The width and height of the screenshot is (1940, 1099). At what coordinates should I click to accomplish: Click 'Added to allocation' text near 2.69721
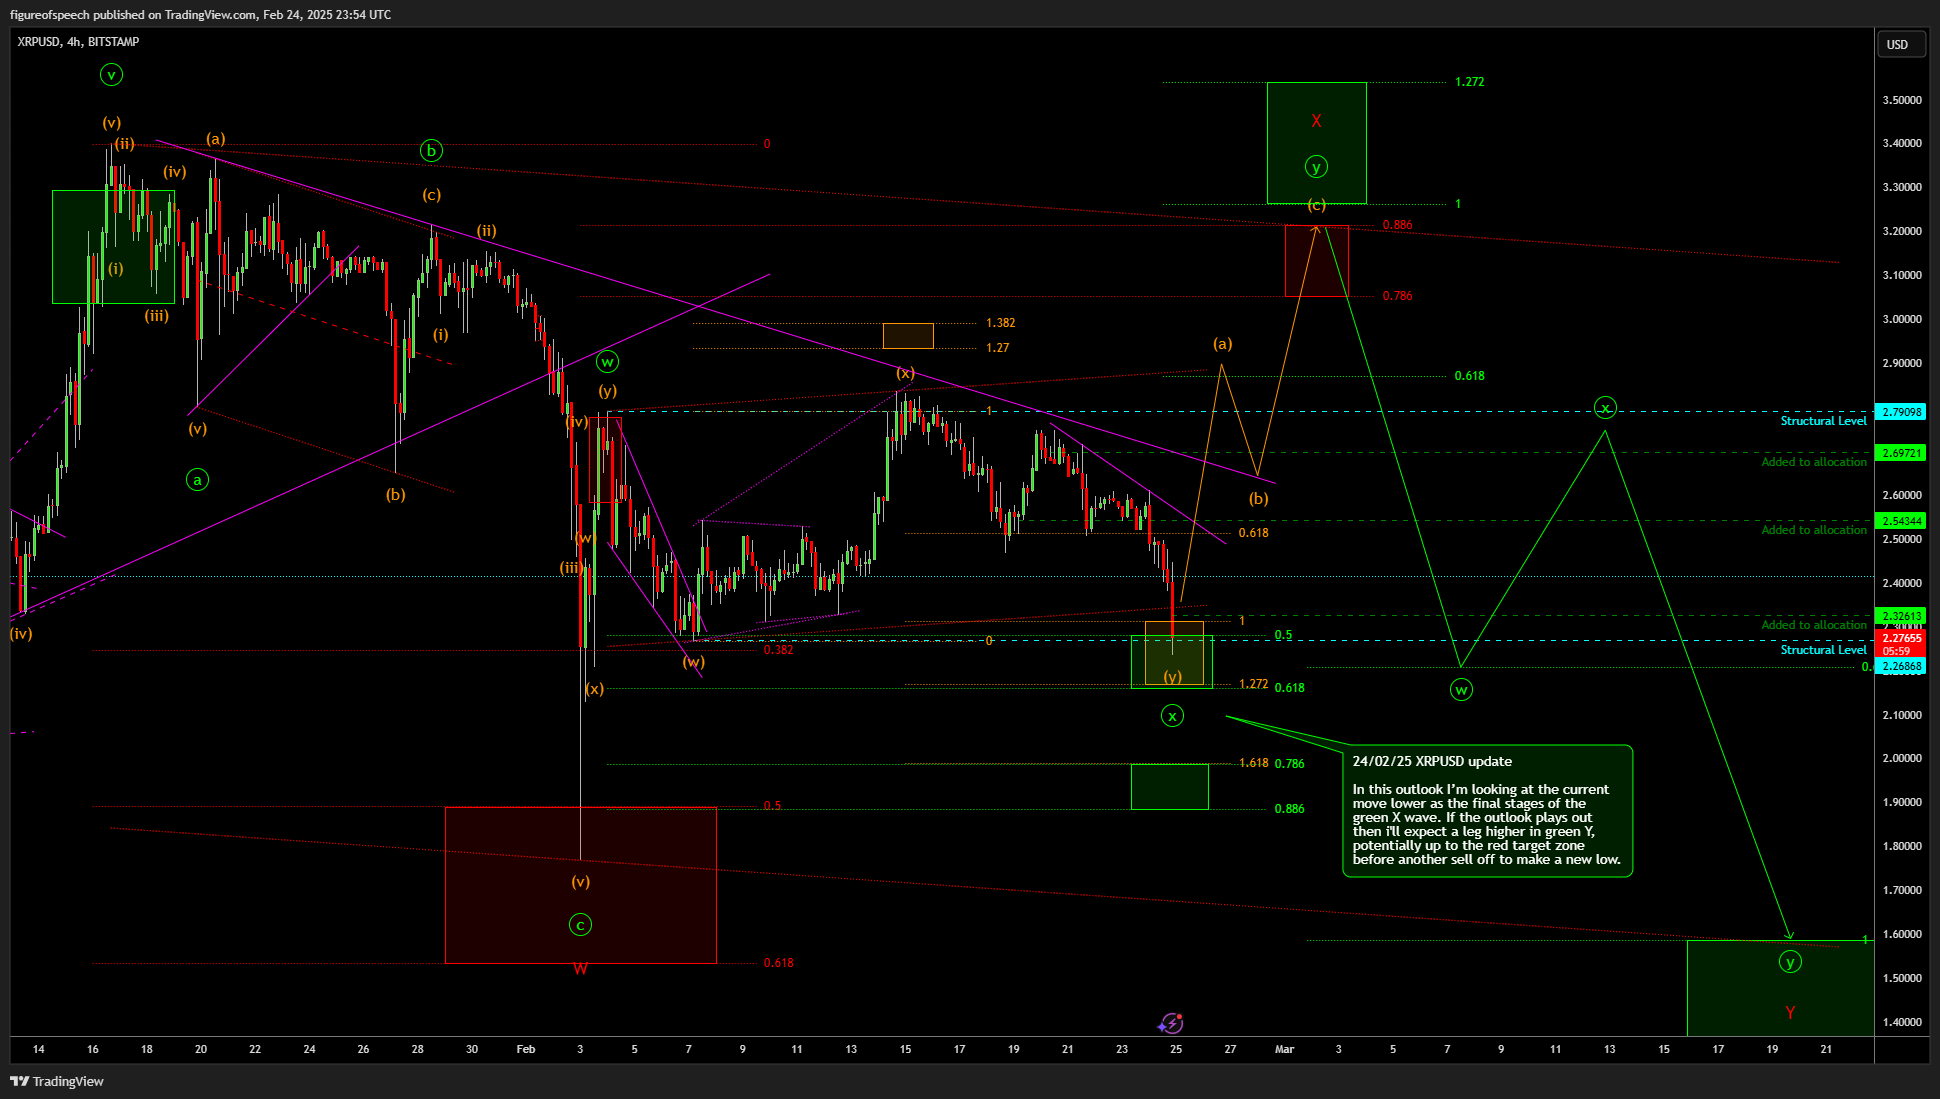click(x=1814, y=462)
